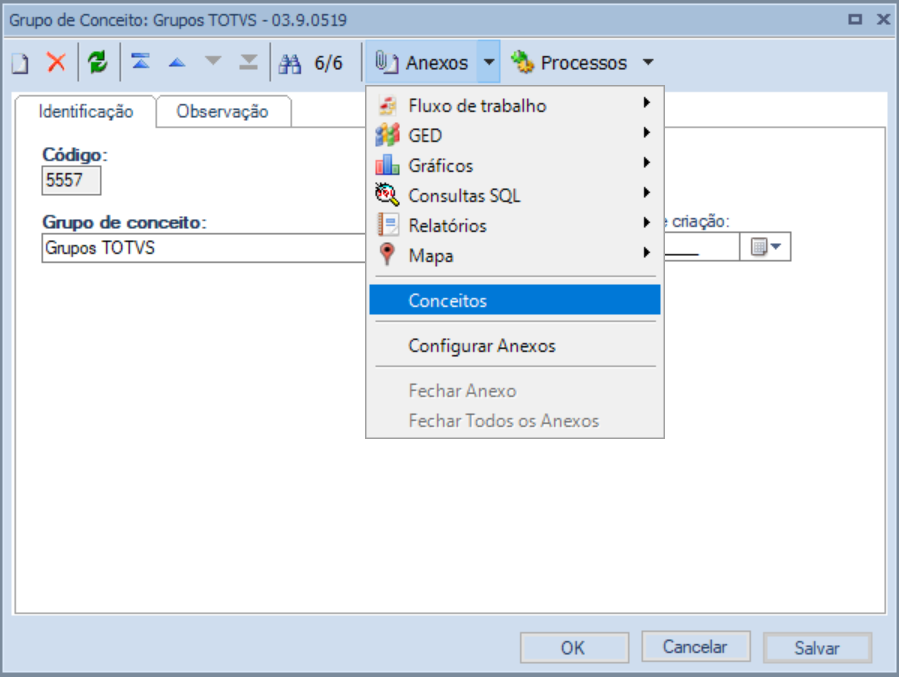899x679 pixels.
Task: Open the Consultas SQL submenu
Action: [515, 196]
